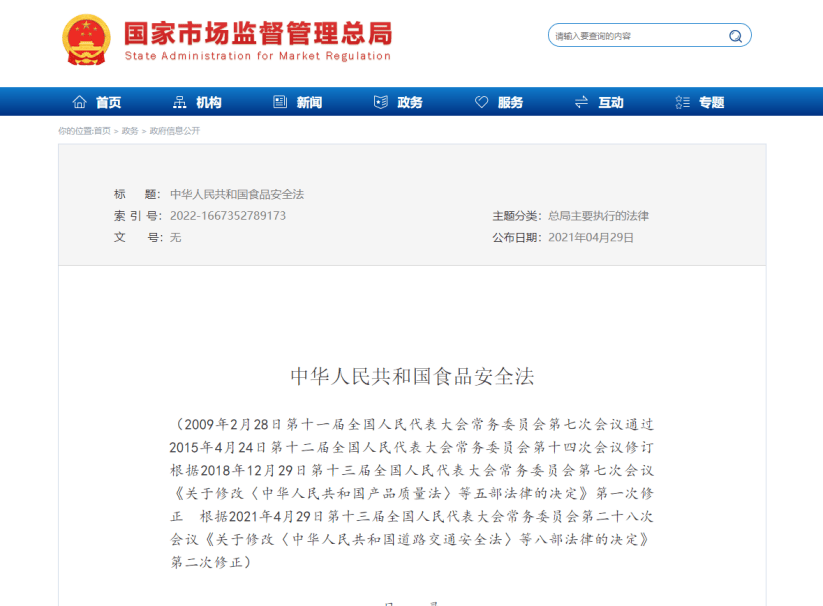Viewport: 823px width, 606px height.
Task: Click 政府信息公开 in the breadcrumb
Action: pyautogui.click(x=175, y=131)
